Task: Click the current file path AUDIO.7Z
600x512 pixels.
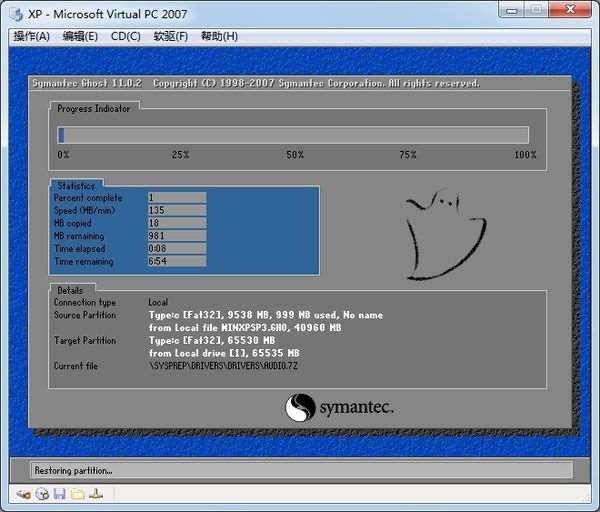Action: [x=223, y=365]
